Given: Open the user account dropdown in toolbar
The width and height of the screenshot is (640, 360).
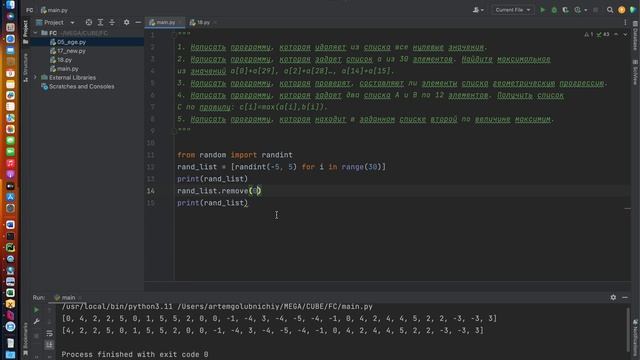Looking at the screenshot, I should tap(478, 10).
